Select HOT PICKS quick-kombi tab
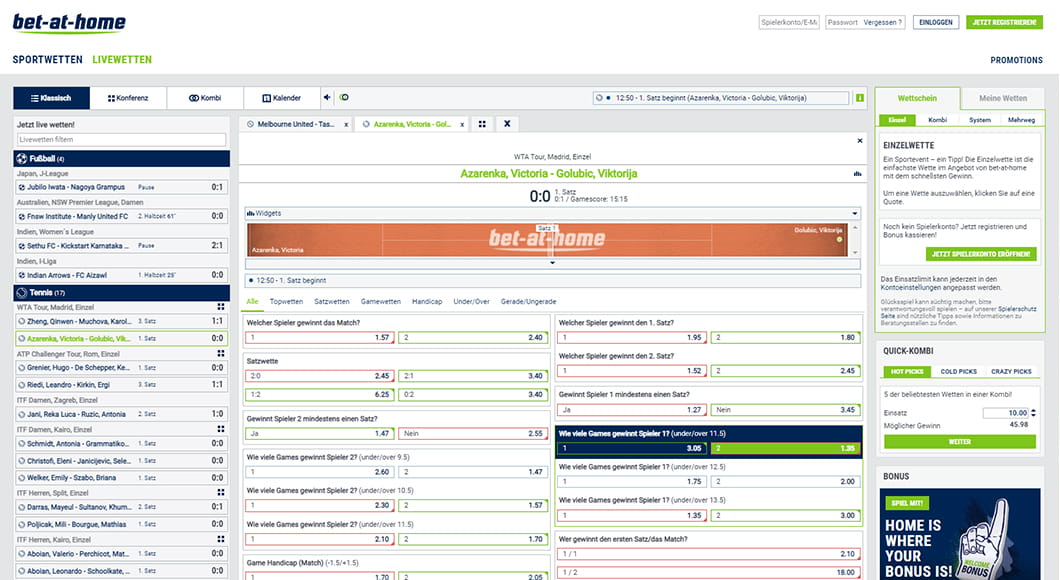 pyautogui.click(x=907, y=372)
